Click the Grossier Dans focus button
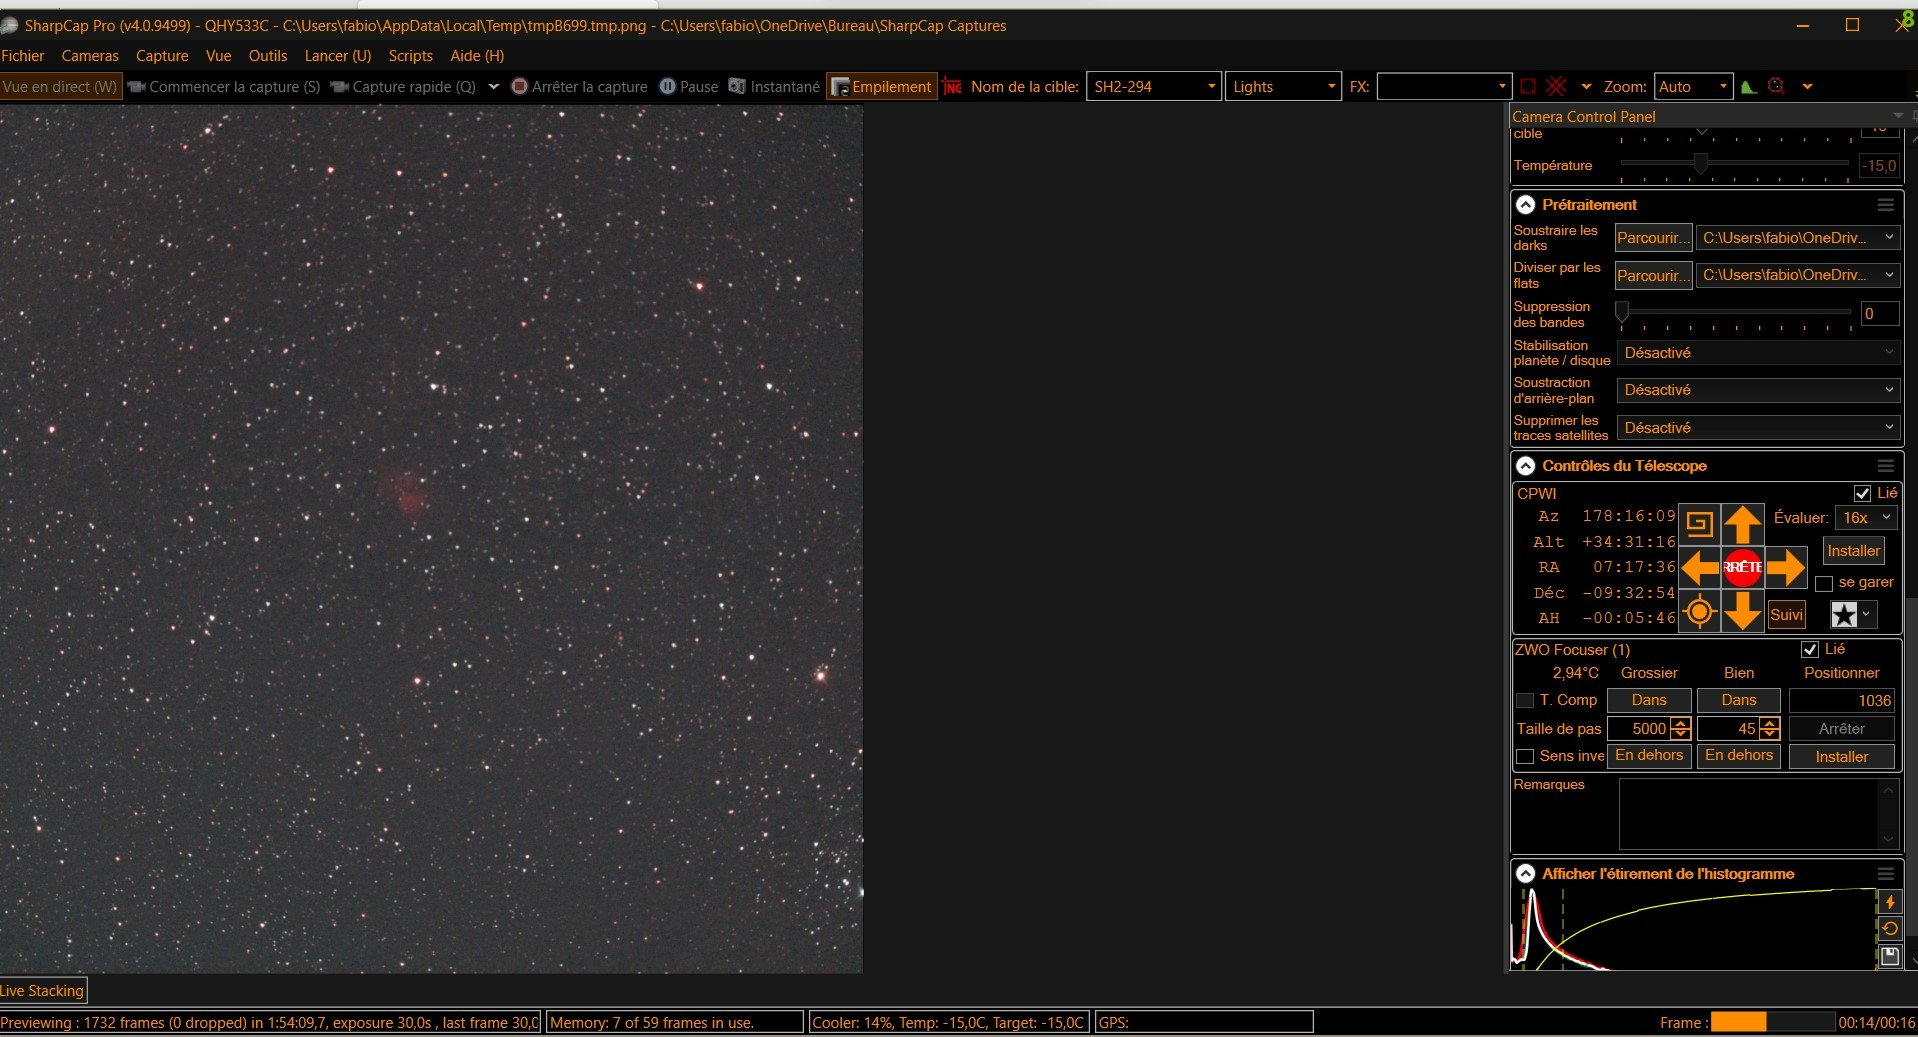The image size is (1918, 1037). pos(1649,700)
